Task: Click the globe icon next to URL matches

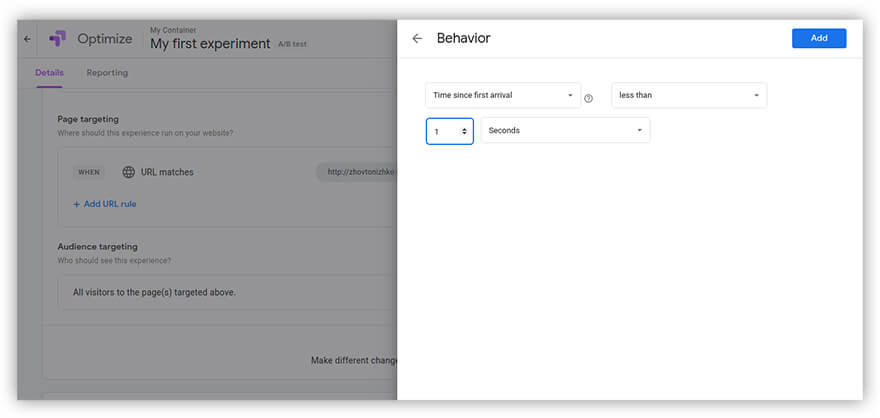Action: pyautogui.click(x=129, y=172)
